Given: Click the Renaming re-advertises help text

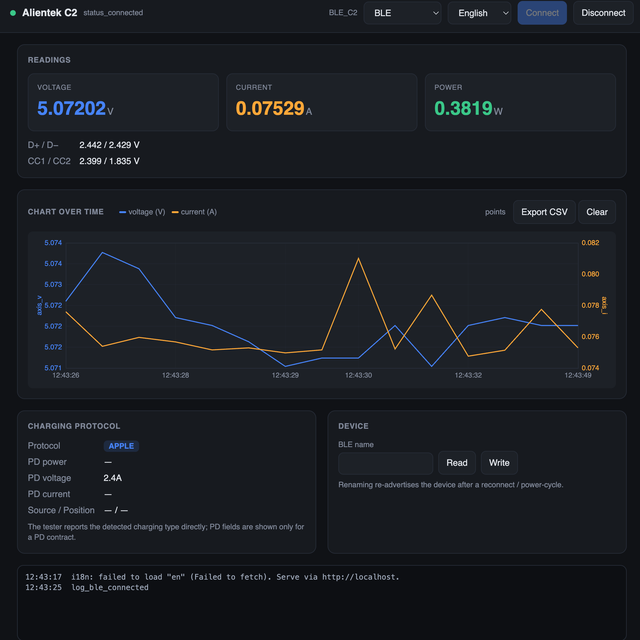Looking at the screenshot, I should (x=451, y=485).
